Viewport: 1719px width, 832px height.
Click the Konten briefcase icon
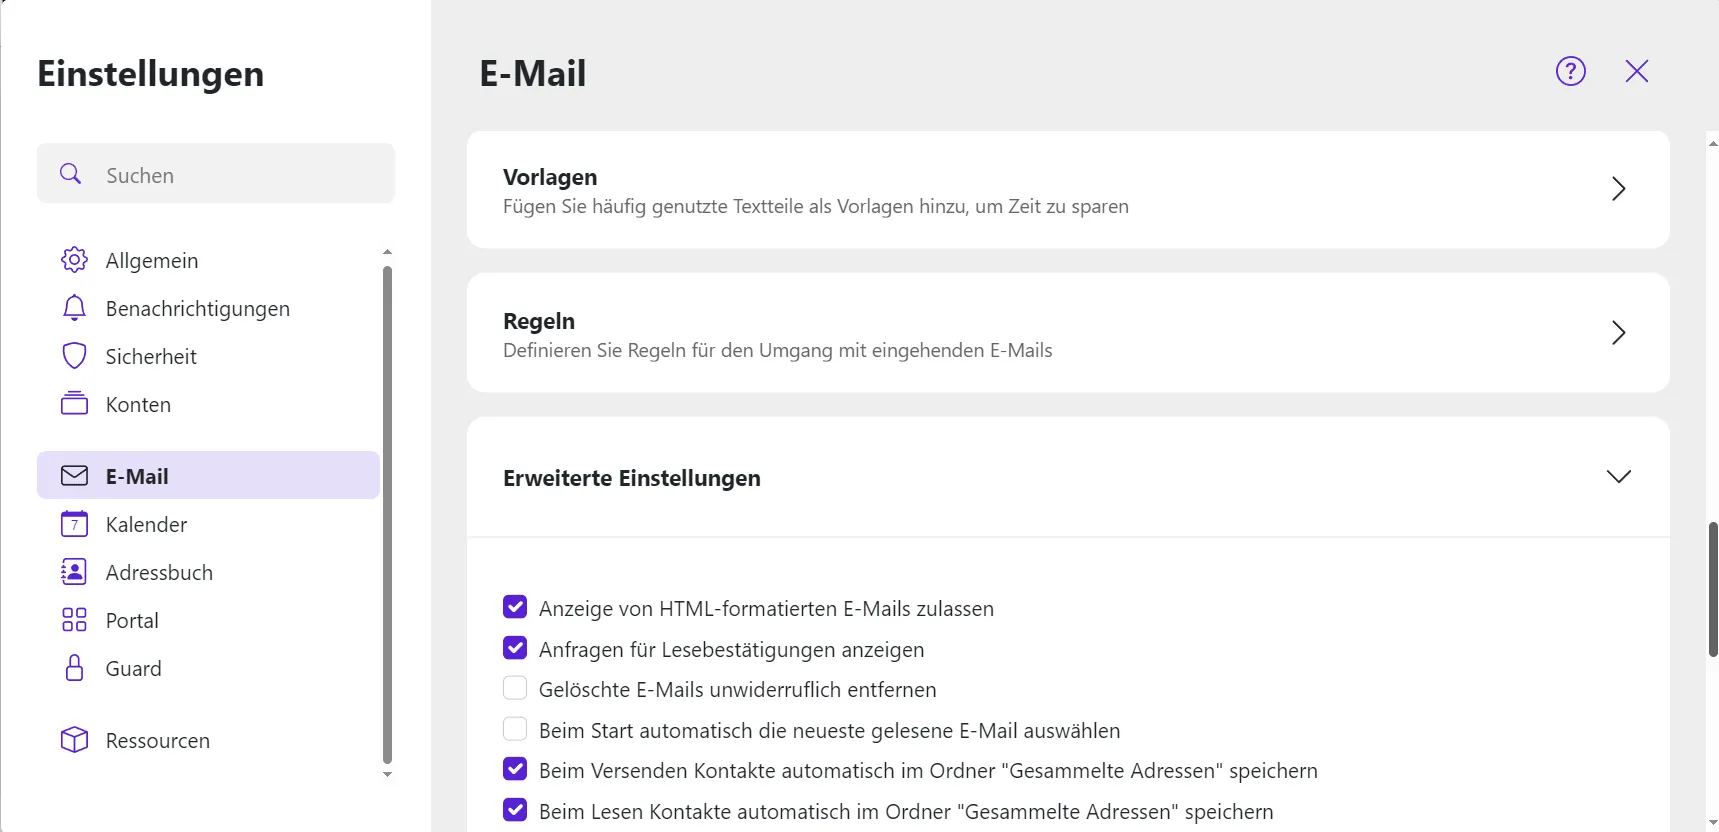[x=73, y=403]
